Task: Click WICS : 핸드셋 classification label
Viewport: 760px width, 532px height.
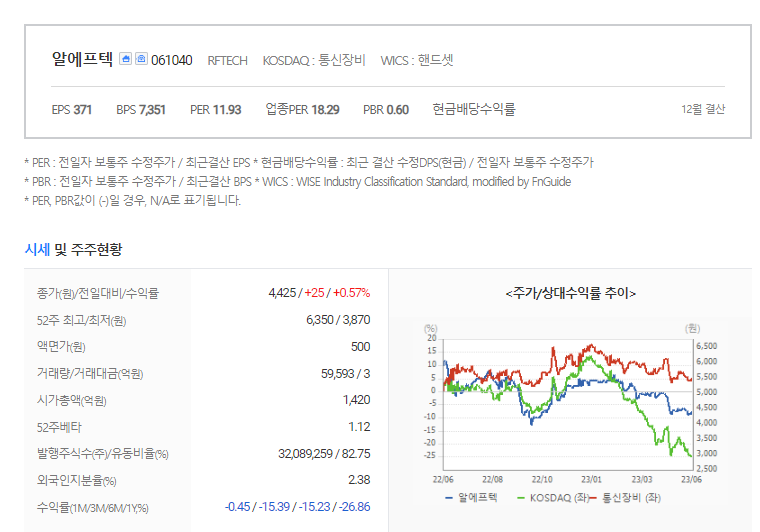Action: click(417, 60)
